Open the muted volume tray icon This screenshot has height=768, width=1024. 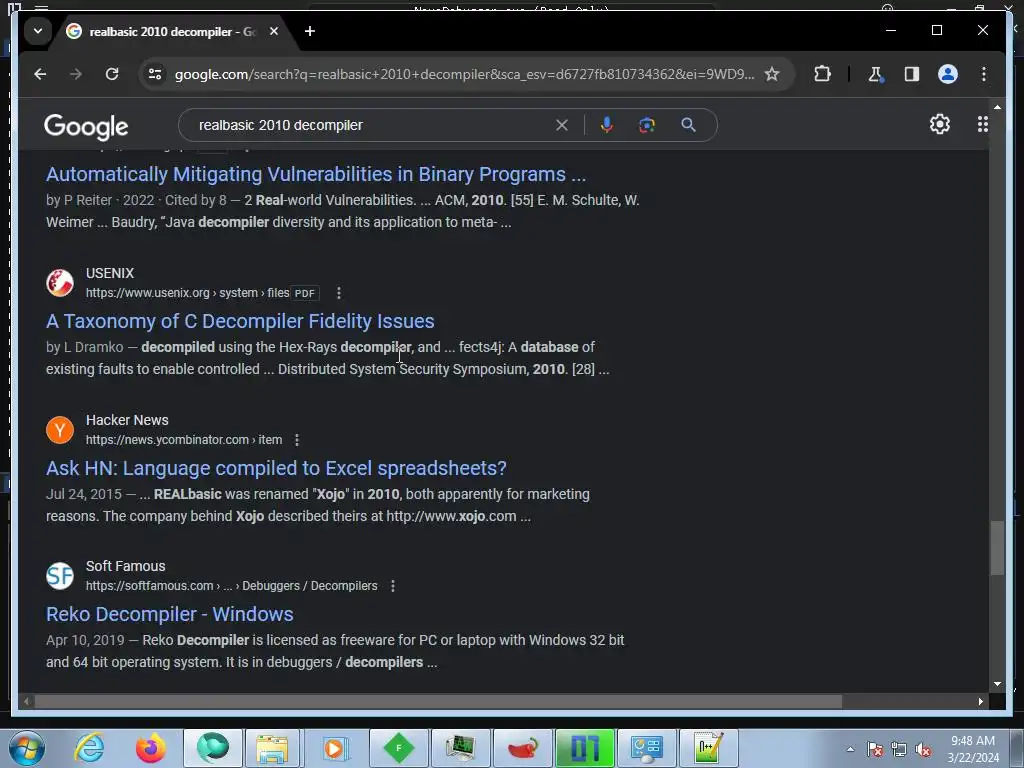pyautogui.click(x=923, y=750)
